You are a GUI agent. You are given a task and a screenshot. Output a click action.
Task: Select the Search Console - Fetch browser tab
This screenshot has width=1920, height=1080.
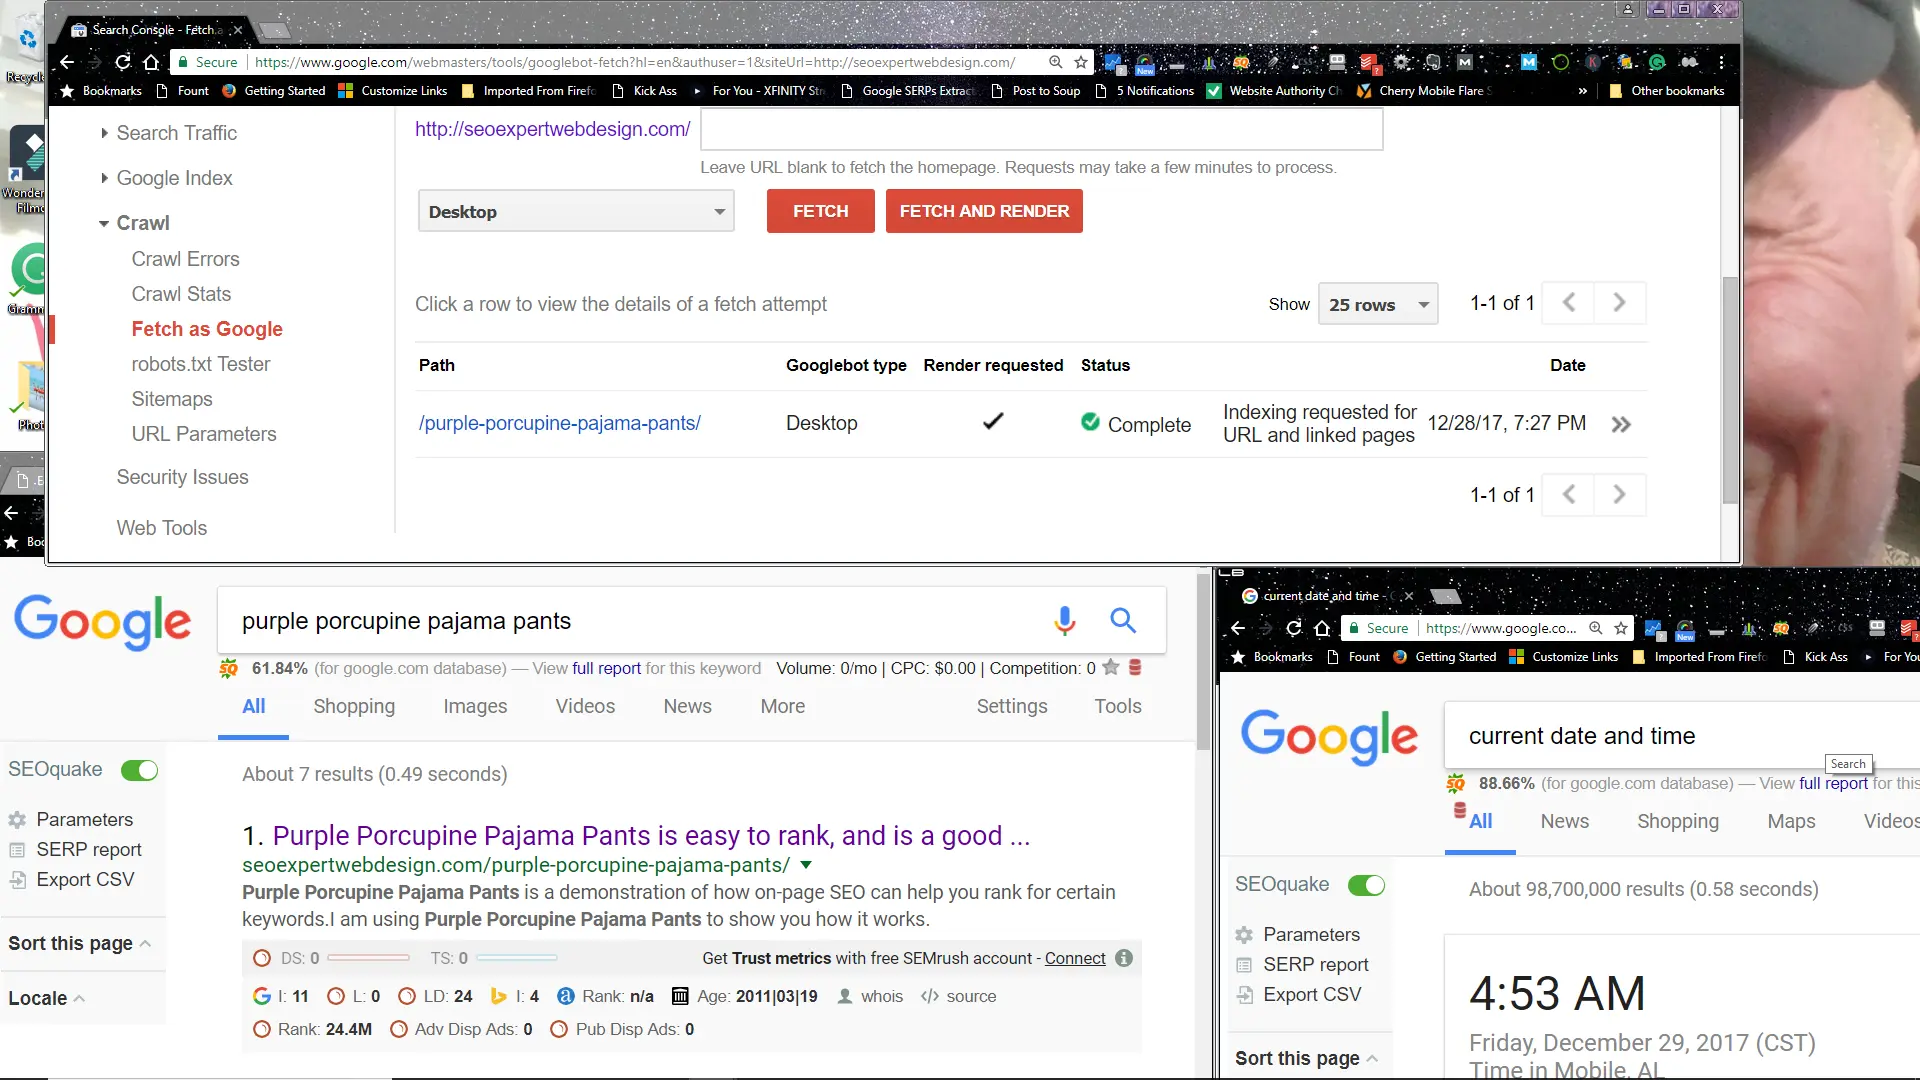tap(155, 30)
